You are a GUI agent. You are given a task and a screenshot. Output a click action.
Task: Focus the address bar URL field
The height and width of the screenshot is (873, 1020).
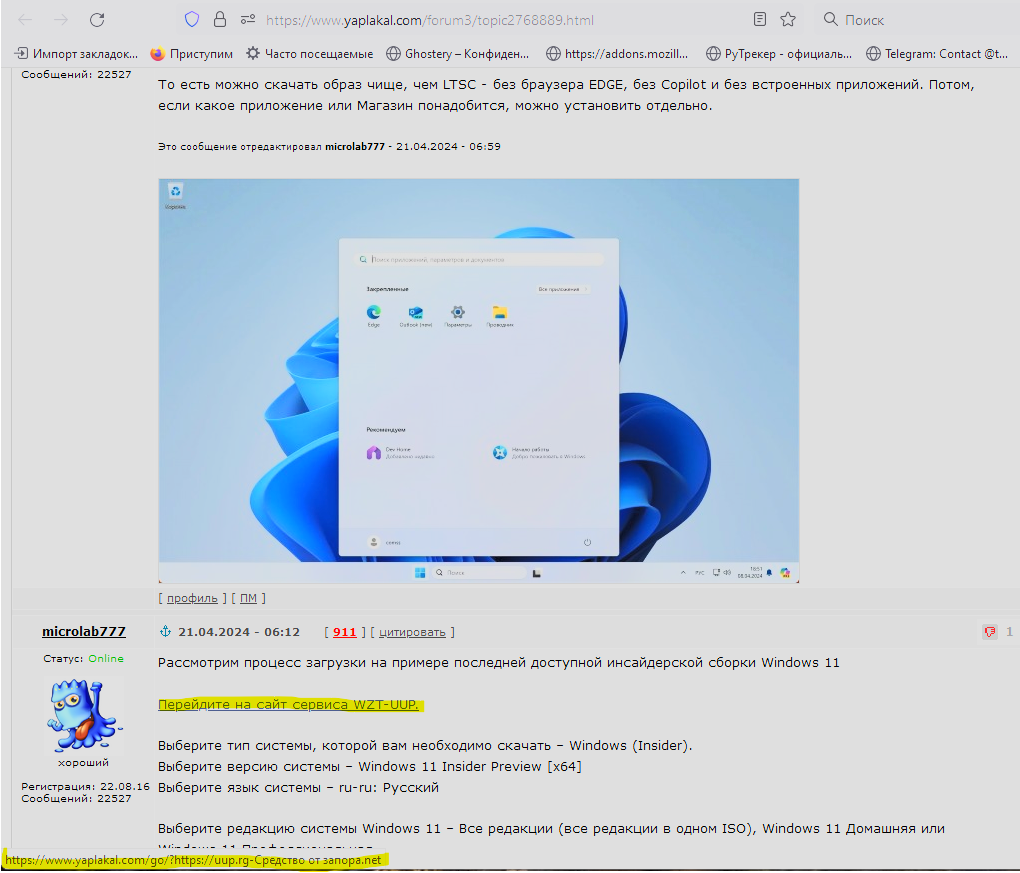coord(429,20)
